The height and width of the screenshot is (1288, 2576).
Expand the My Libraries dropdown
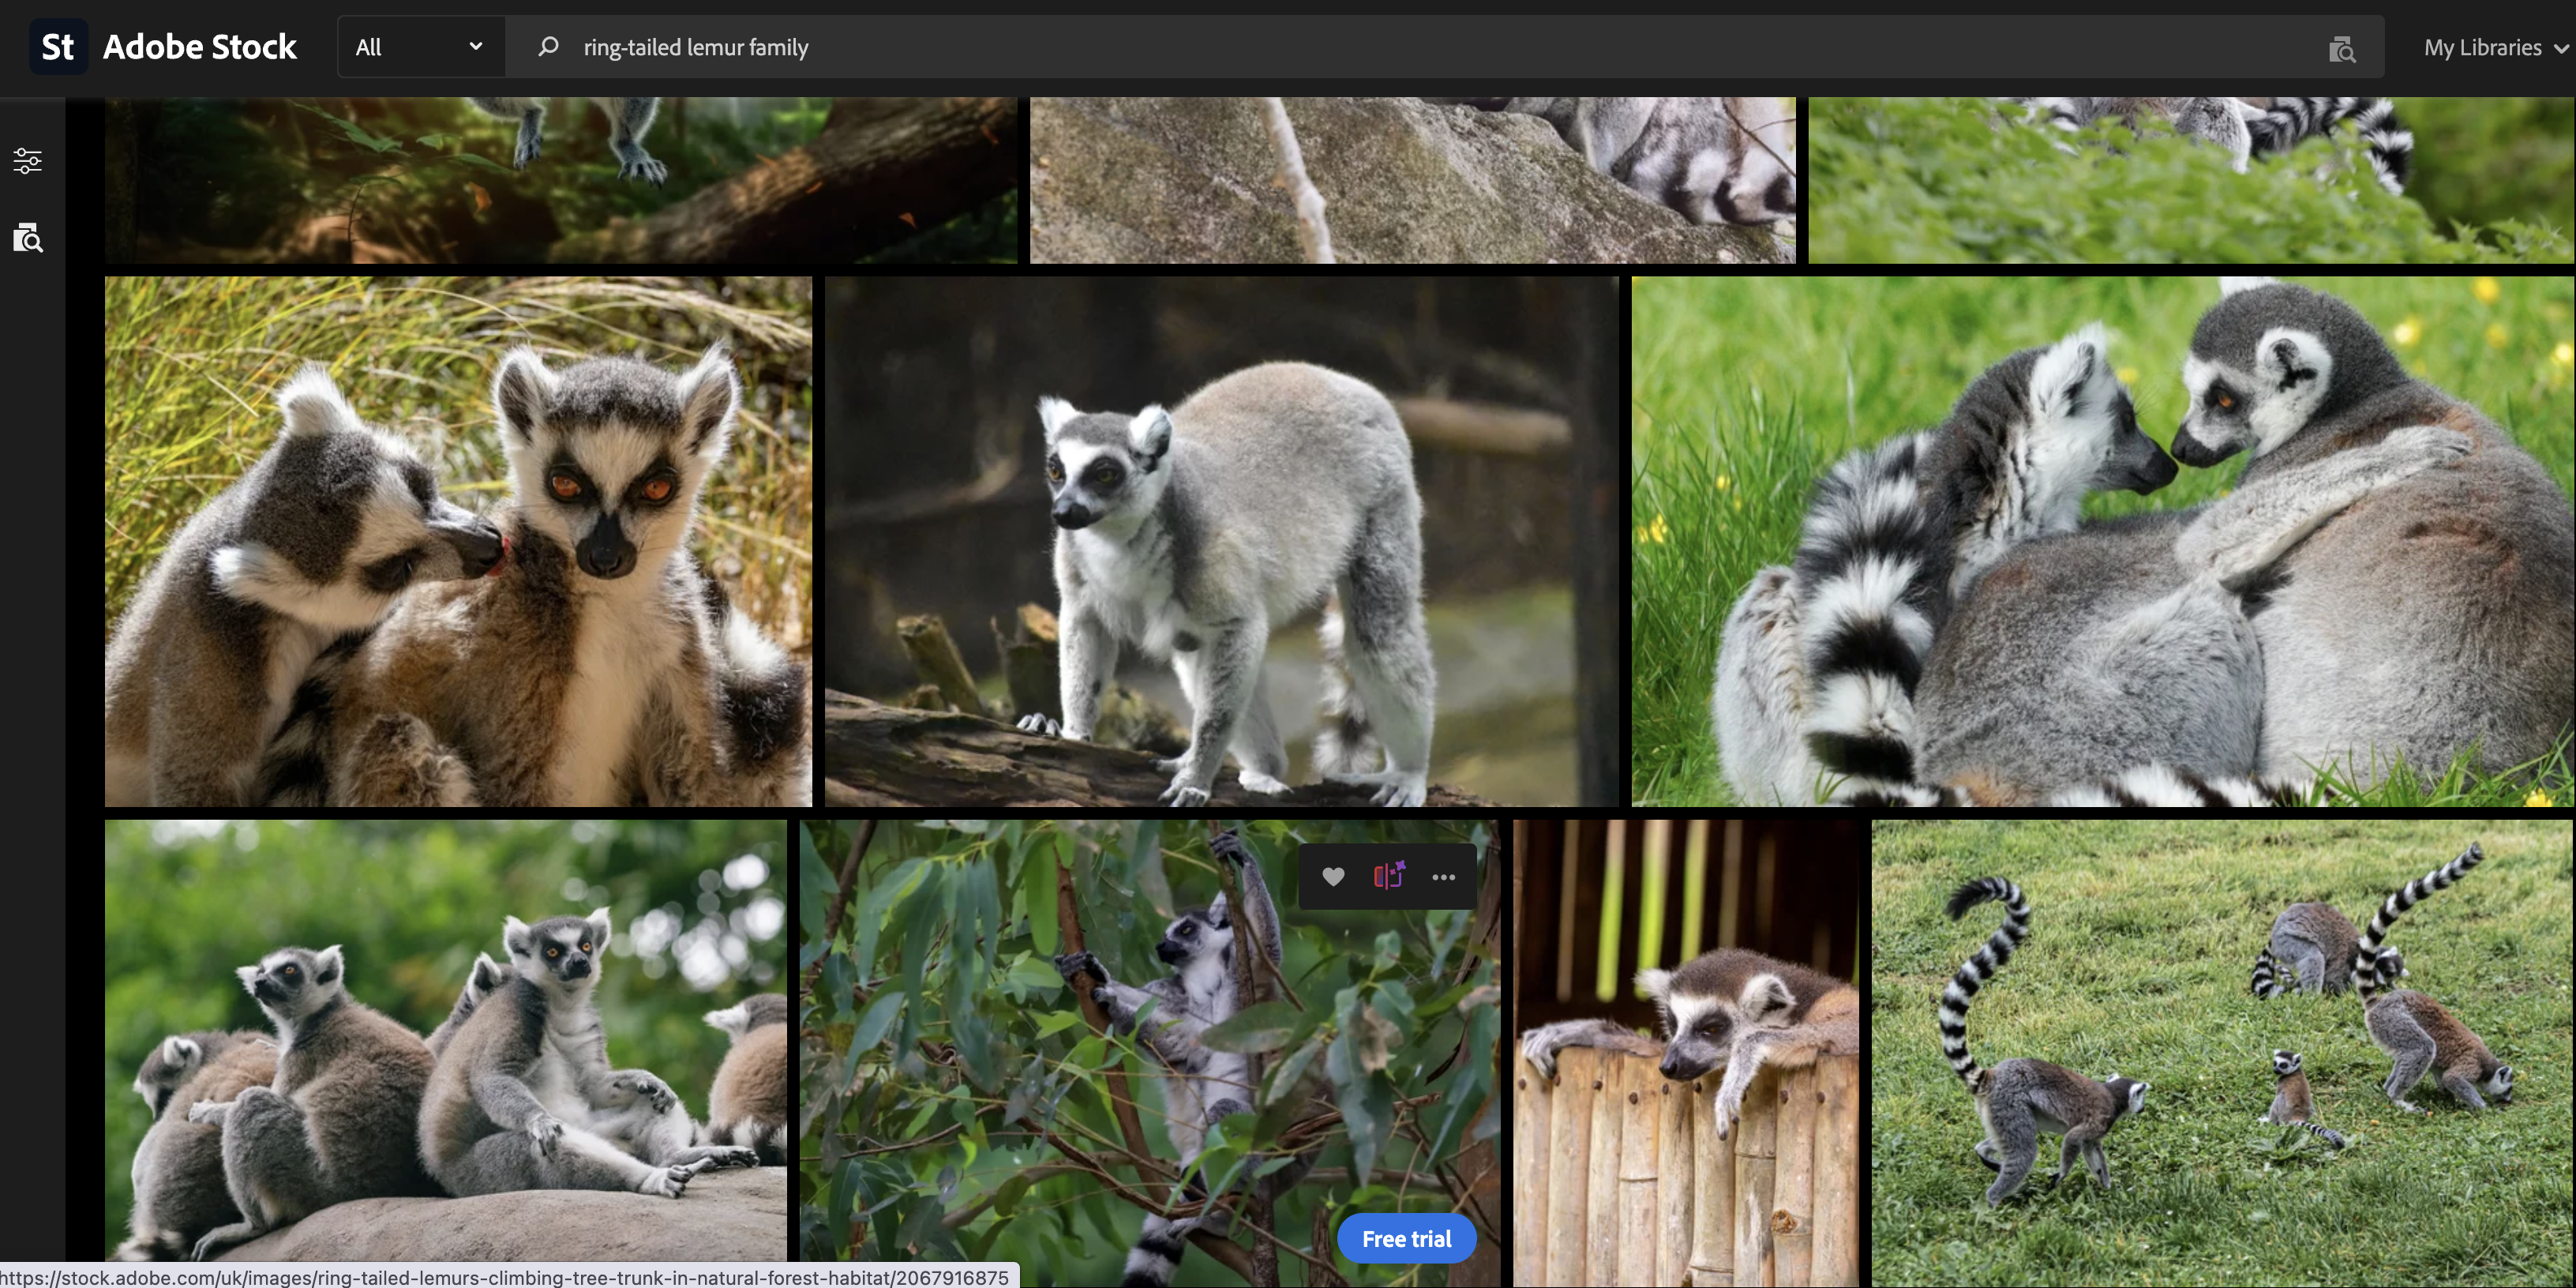click(2496, 47)
